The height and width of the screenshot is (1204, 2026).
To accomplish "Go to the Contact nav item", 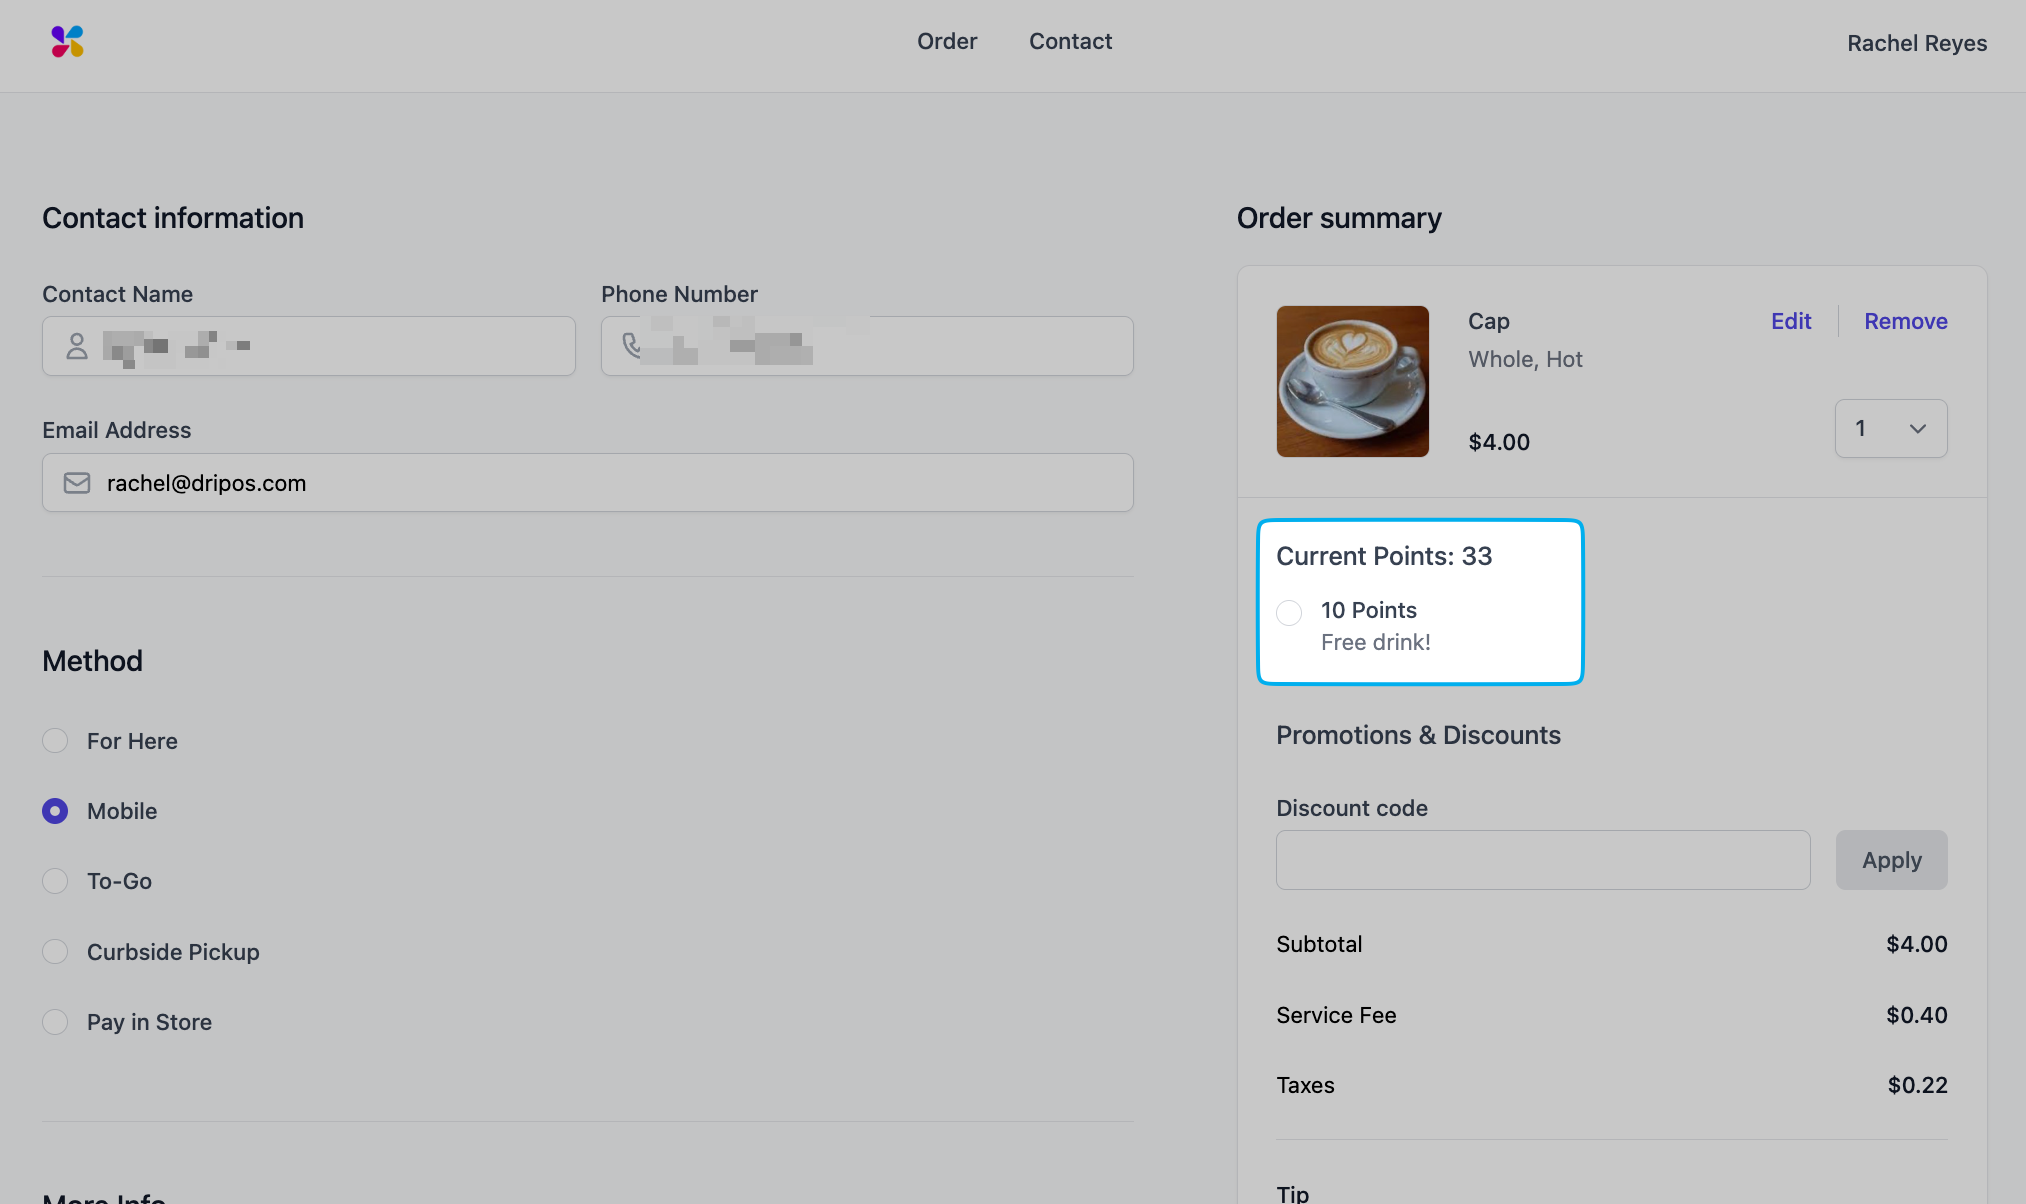I will point(1070,42).
